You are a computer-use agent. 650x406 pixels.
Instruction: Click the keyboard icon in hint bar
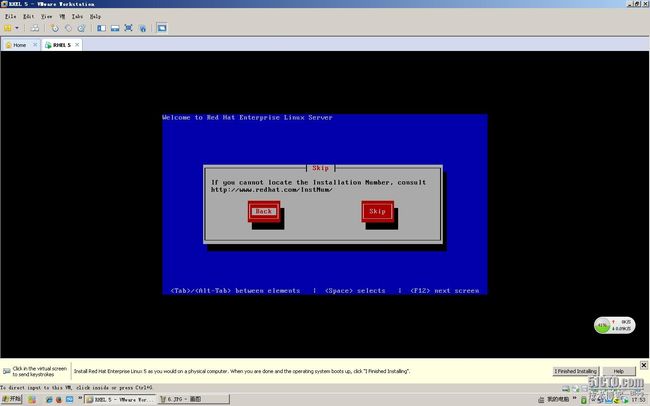(x=6, y=371)
